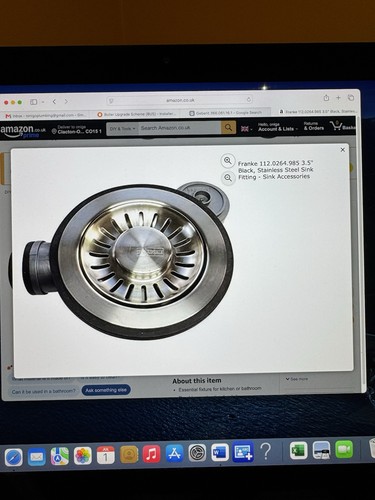
Task: Close the image zoom popup
Action: tap(342, 150)
